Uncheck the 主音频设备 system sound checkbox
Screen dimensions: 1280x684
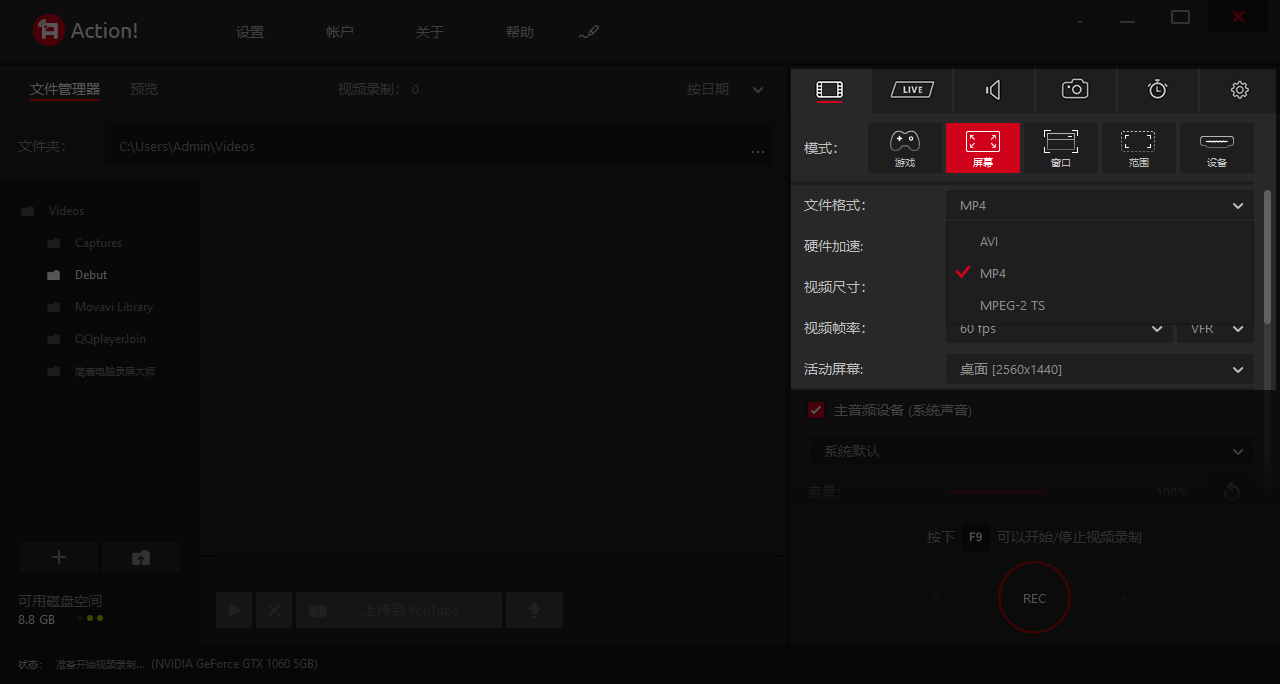click(x=815, y=409)
